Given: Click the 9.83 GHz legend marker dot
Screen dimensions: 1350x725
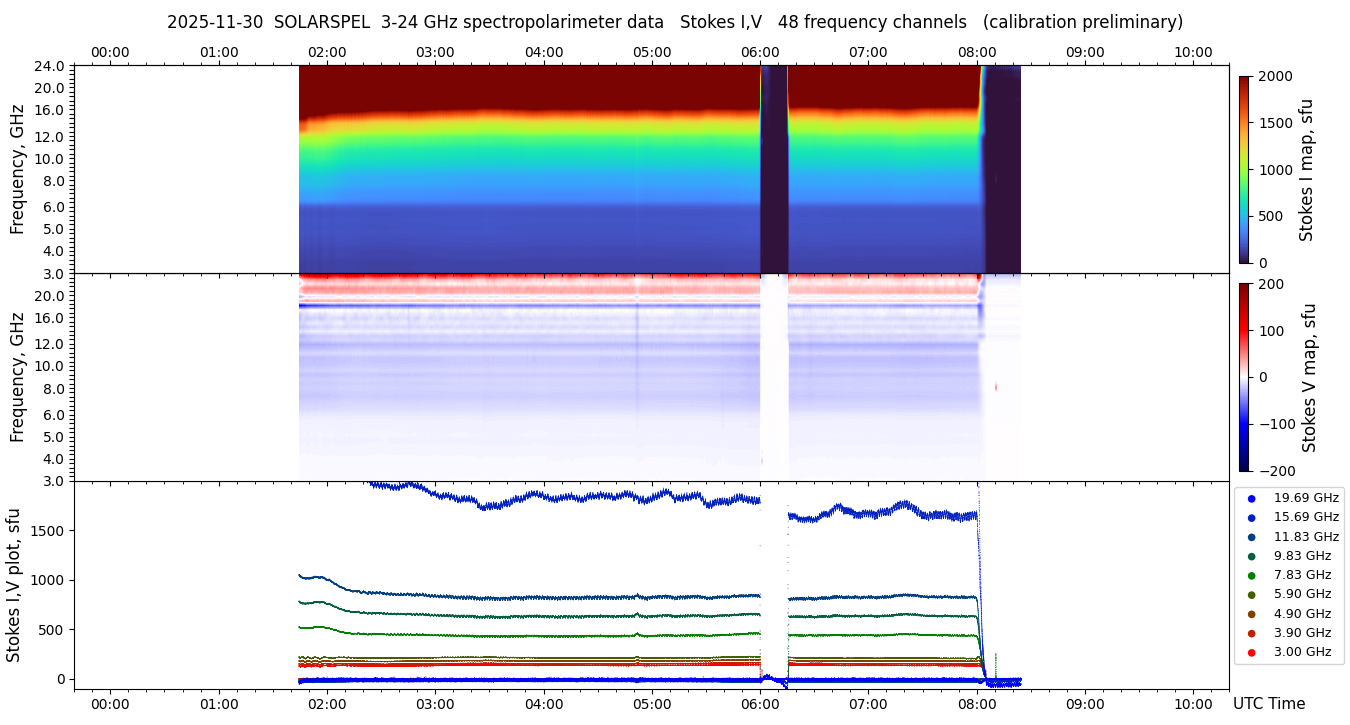Looking at the screenshot, I should (1251, 556).
